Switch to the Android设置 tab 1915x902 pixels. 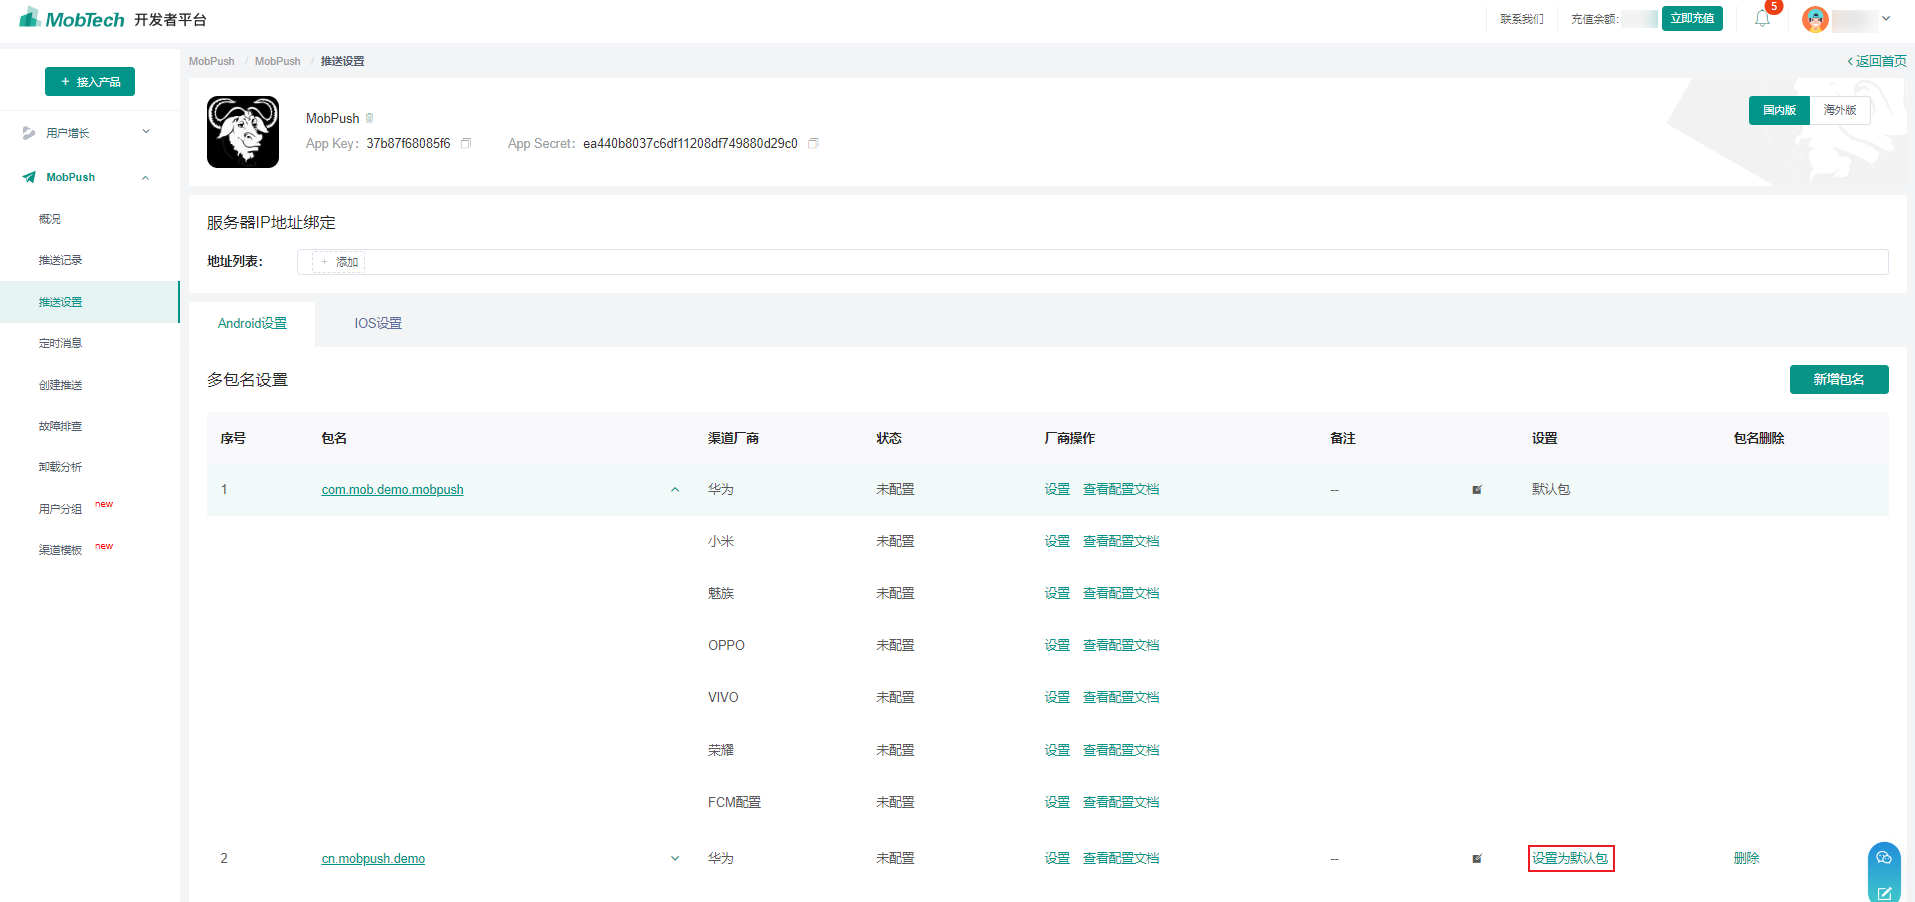click(252, 324)
